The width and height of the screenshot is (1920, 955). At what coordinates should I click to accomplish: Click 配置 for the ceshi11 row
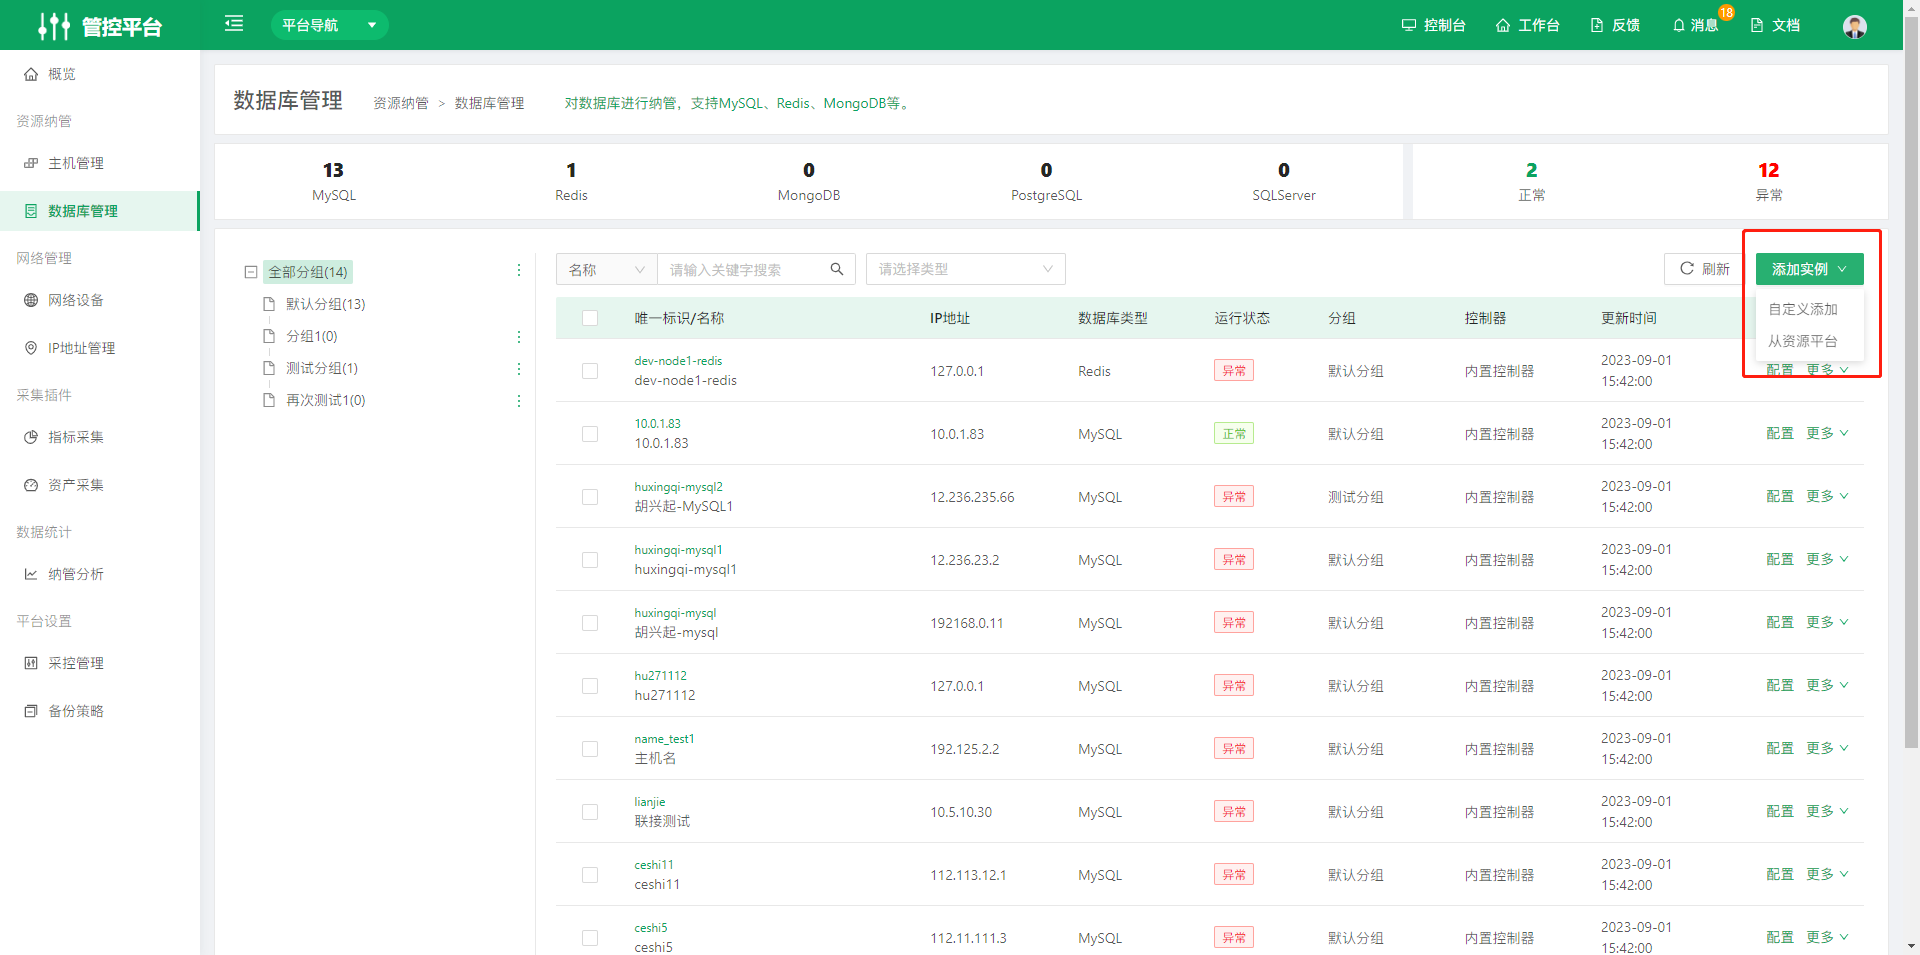coord(1779,874)
